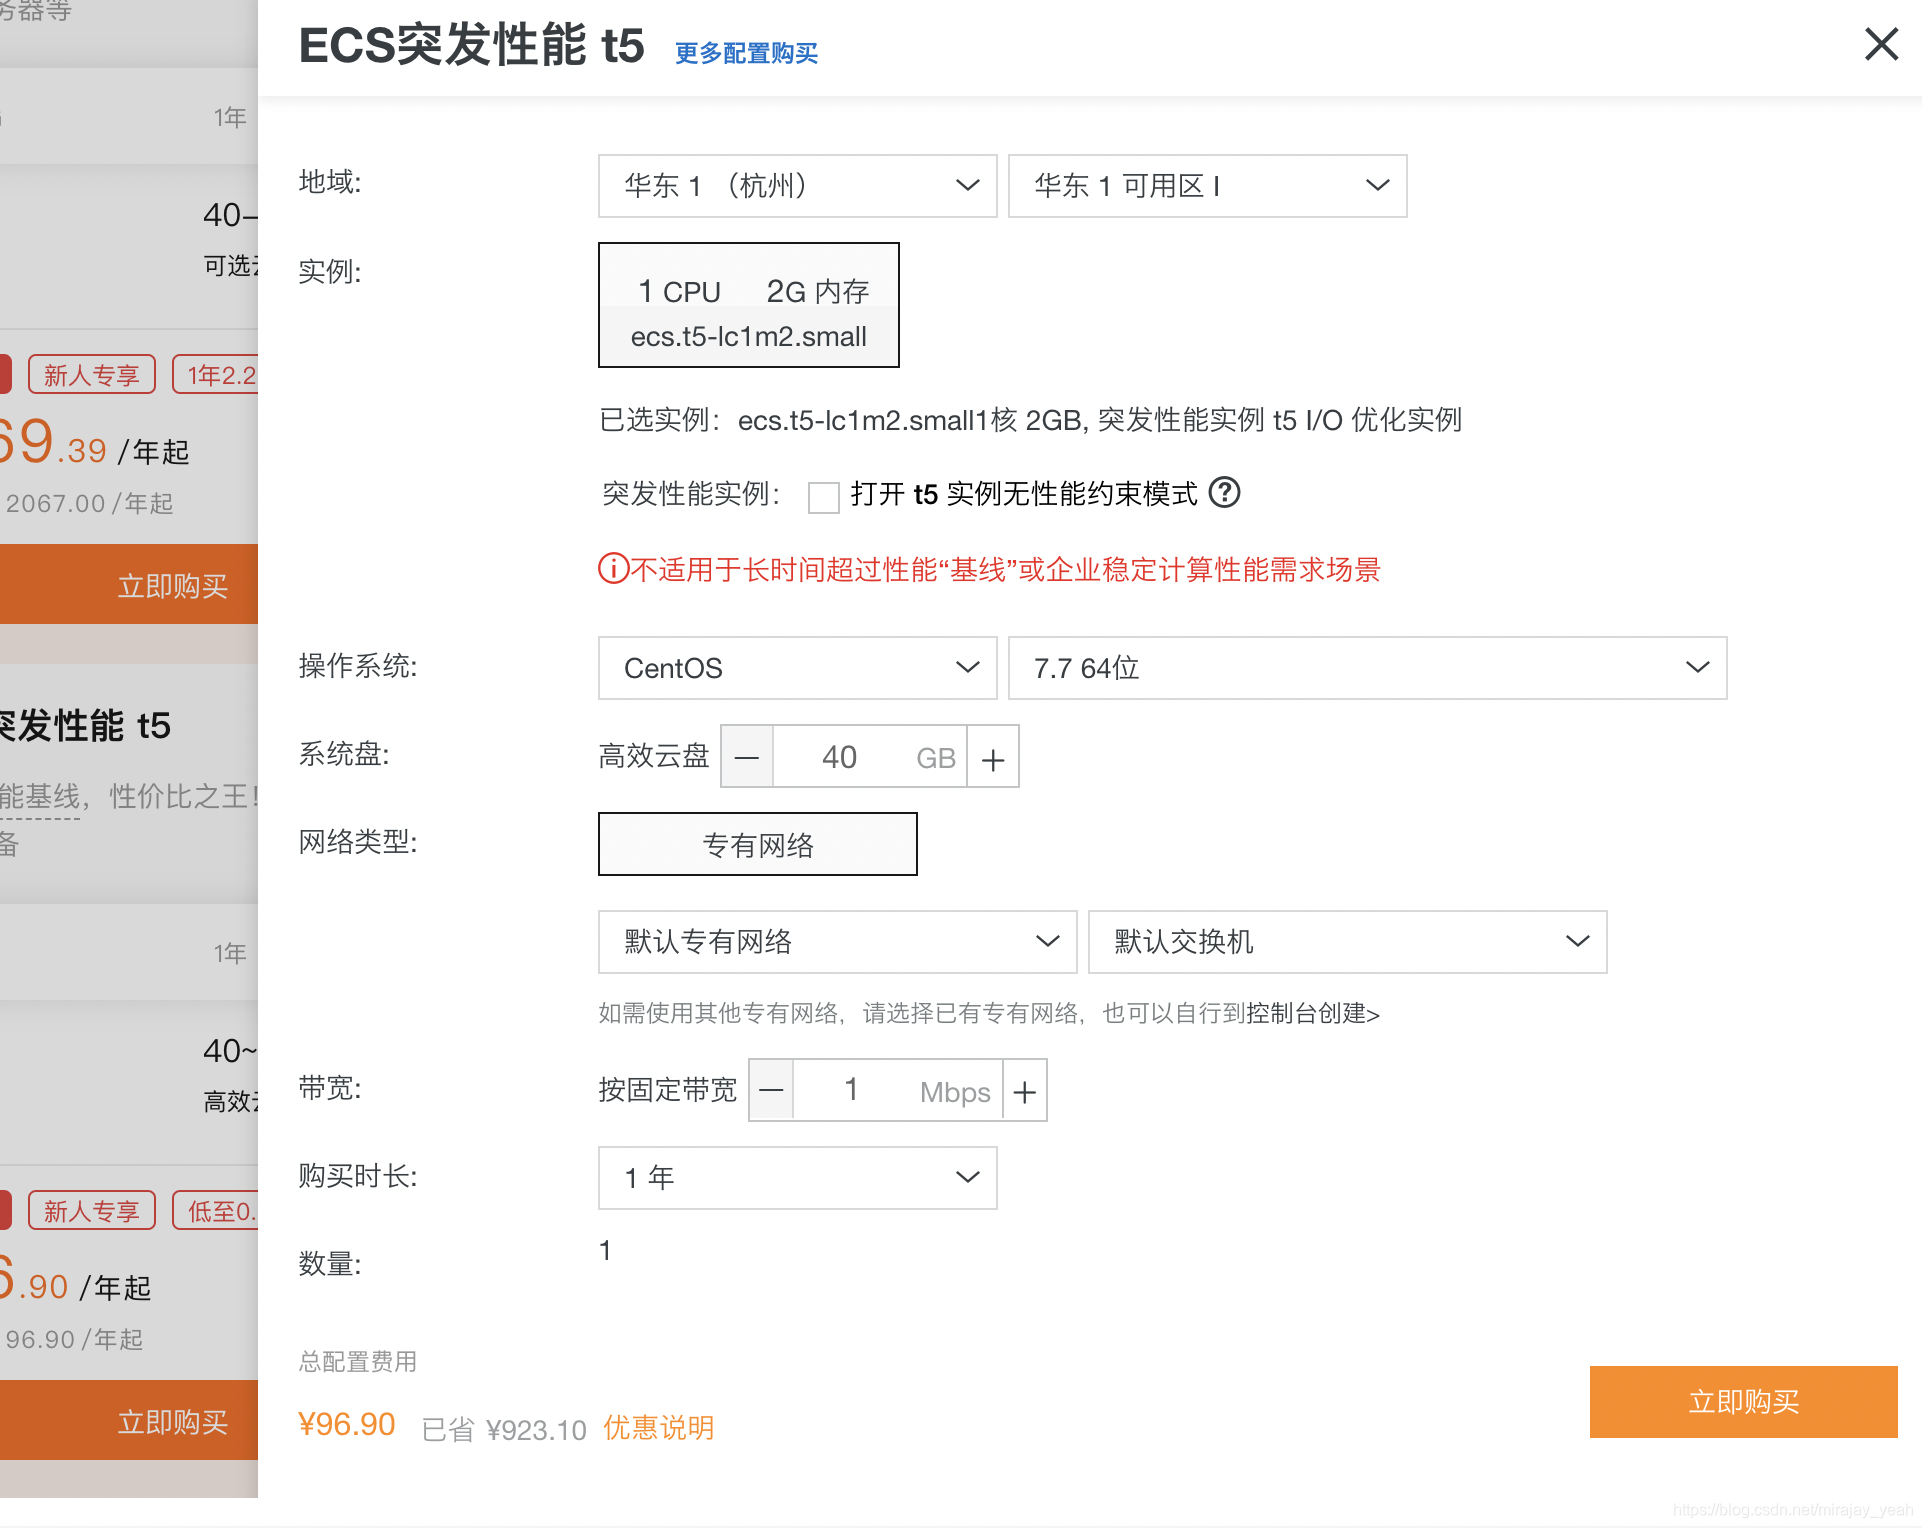Click the 已选实例 description text

(x=1030, y=420)
